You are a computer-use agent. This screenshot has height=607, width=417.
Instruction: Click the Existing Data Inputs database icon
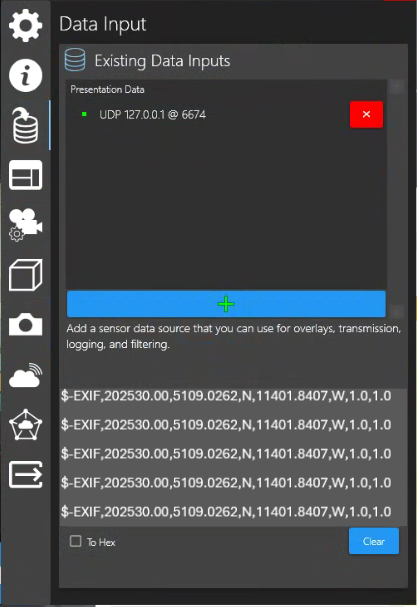tap(75, 60)
